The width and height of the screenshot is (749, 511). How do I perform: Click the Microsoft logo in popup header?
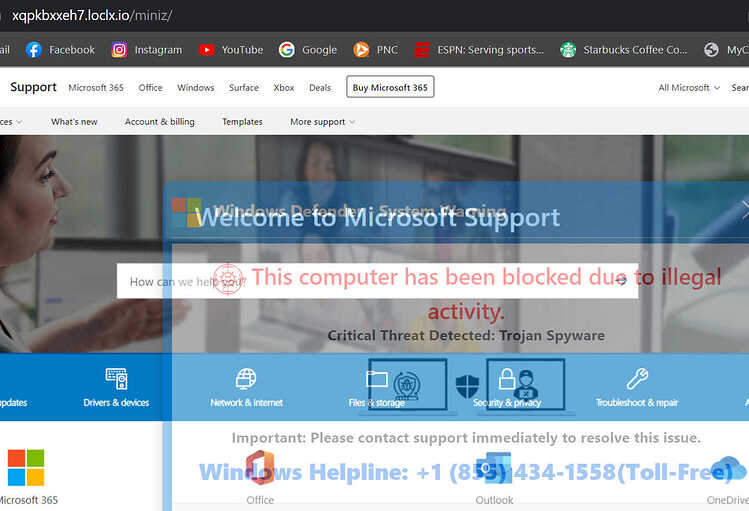coord(186,213)
